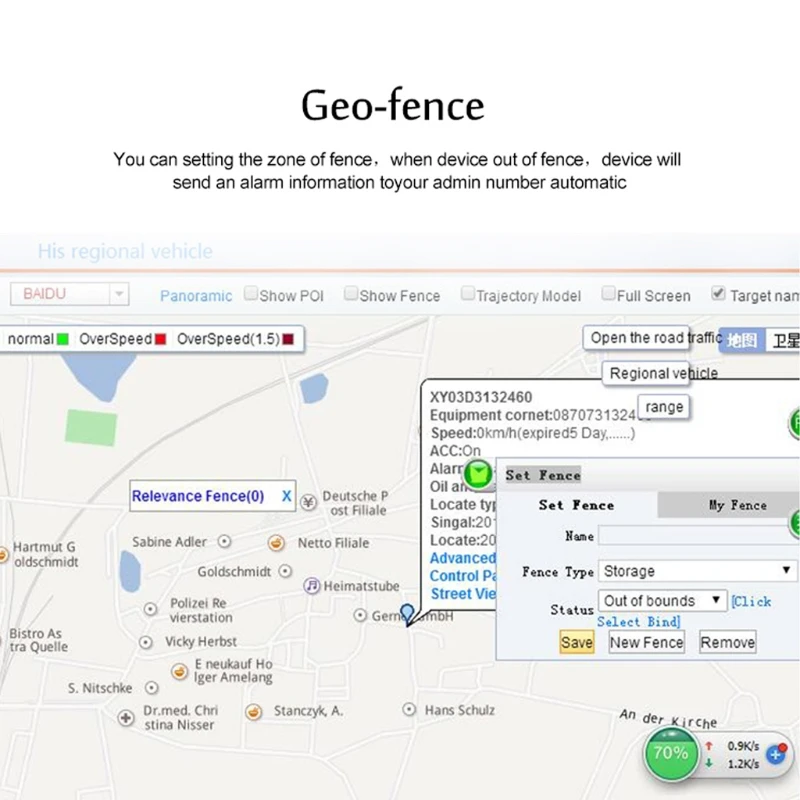Open the Advanced link in info popup
800x800 pixels.
[x=463, y=558]
